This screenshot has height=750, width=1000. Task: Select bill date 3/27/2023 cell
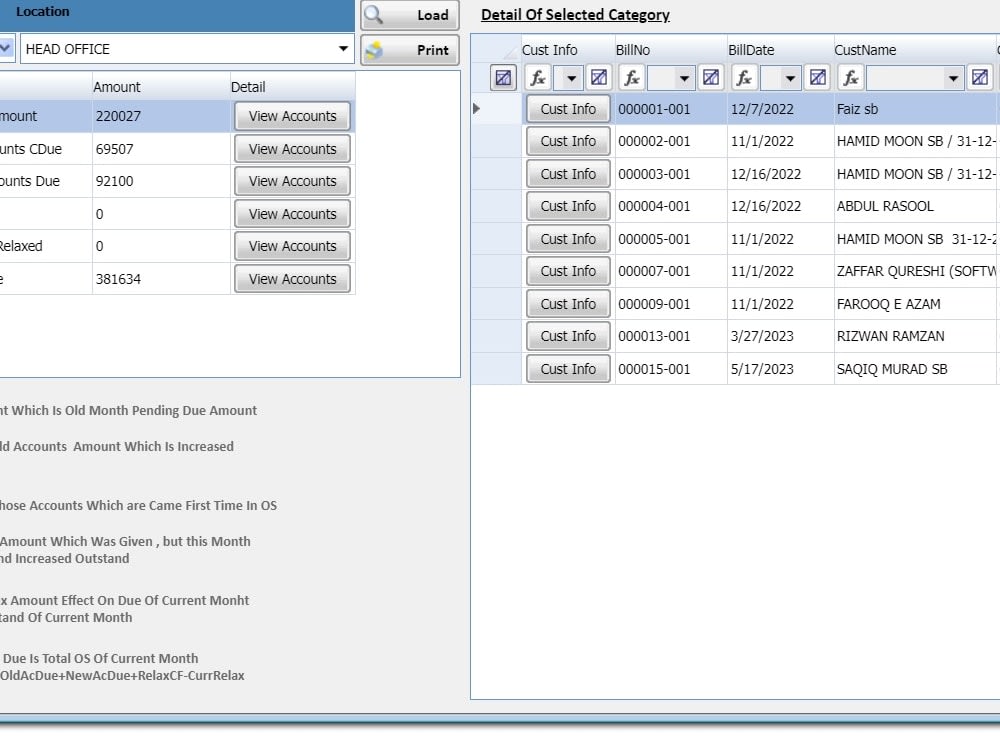(x=781, y=336)
